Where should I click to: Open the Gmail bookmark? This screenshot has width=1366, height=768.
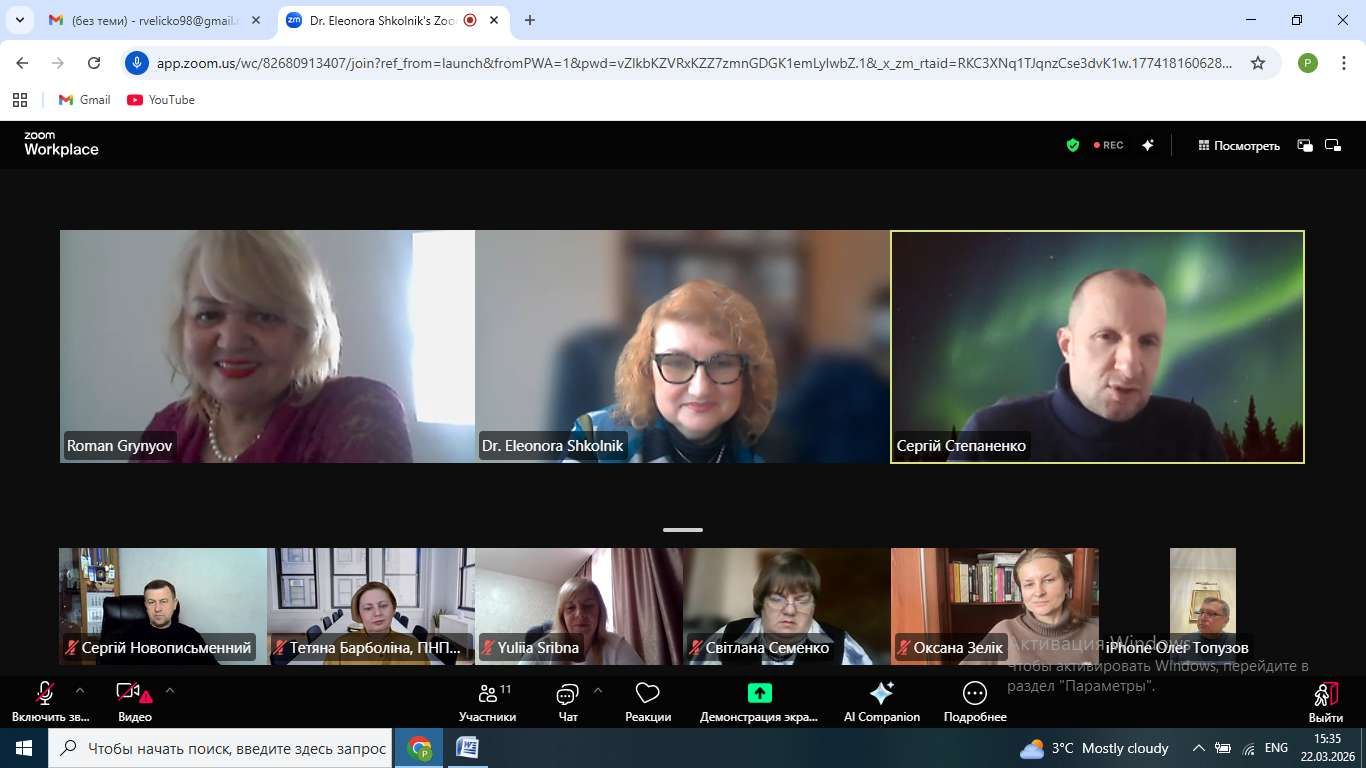85,100
